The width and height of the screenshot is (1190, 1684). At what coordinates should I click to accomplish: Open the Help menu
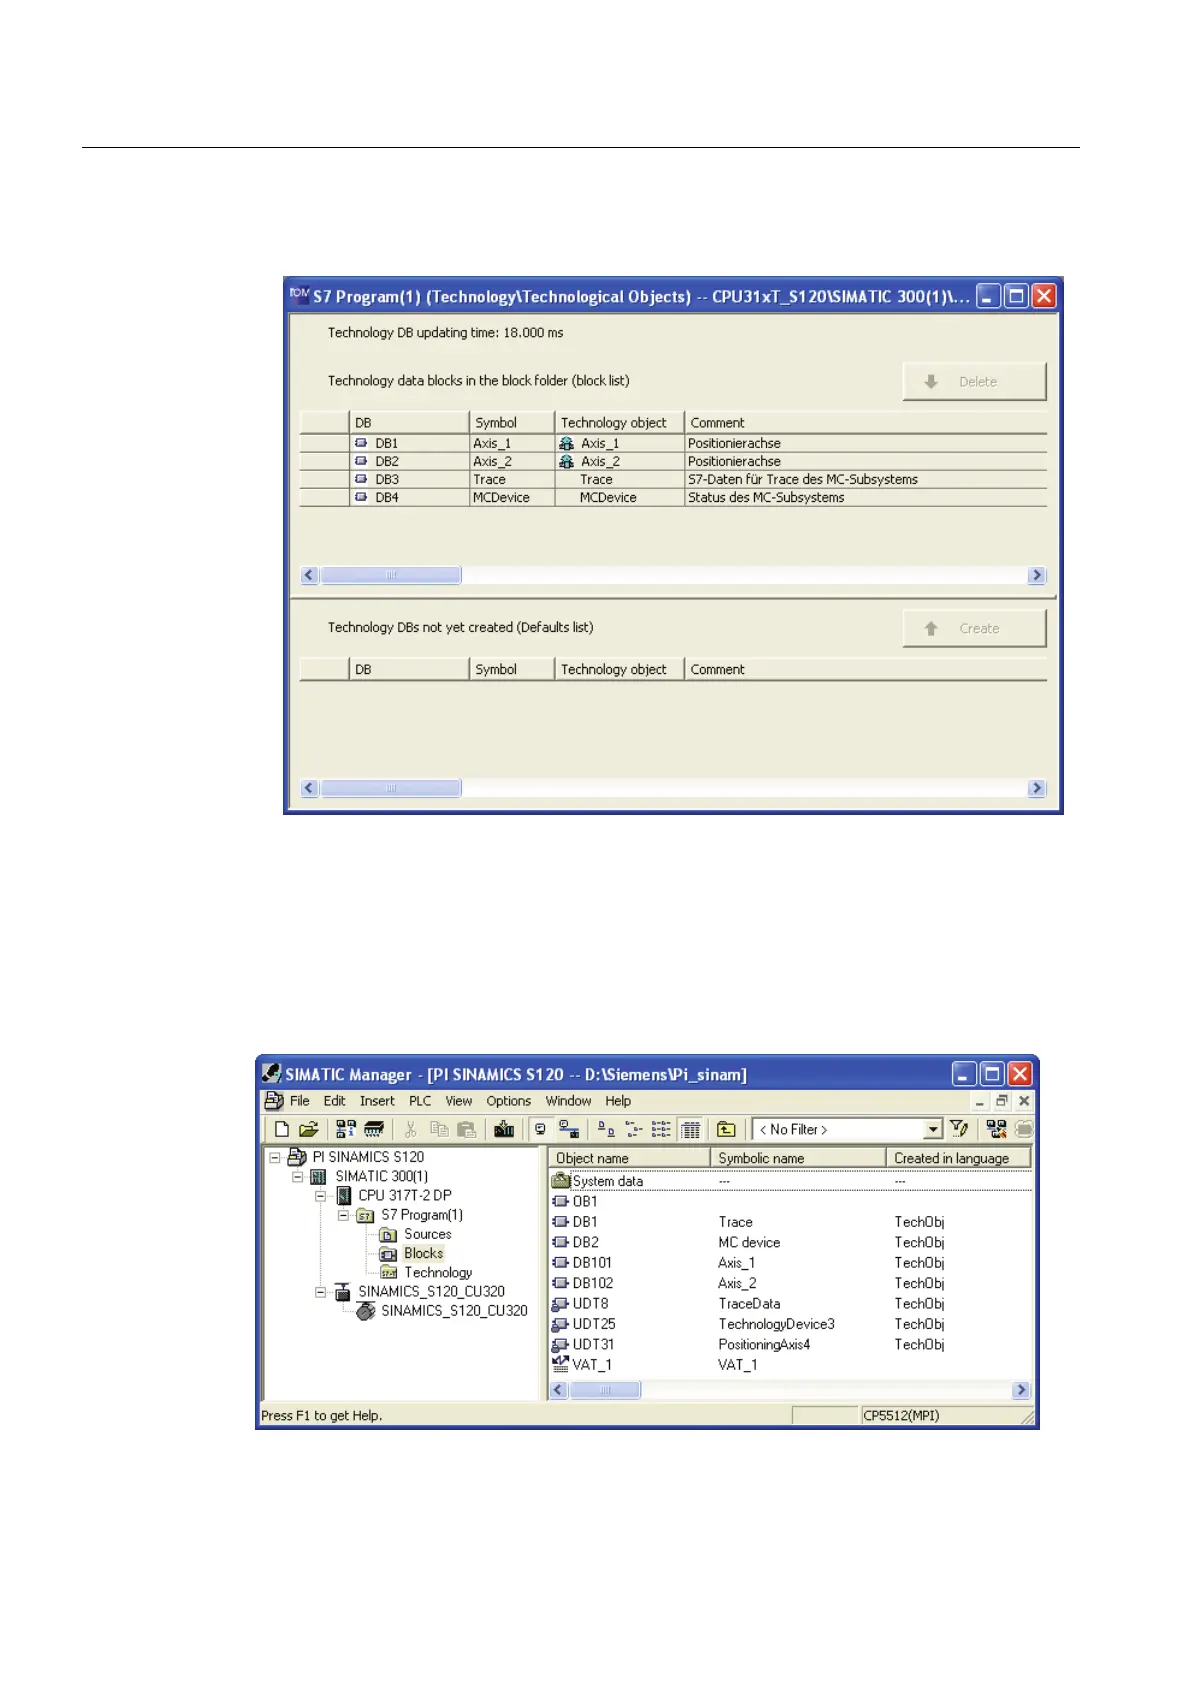point(618,1101)
